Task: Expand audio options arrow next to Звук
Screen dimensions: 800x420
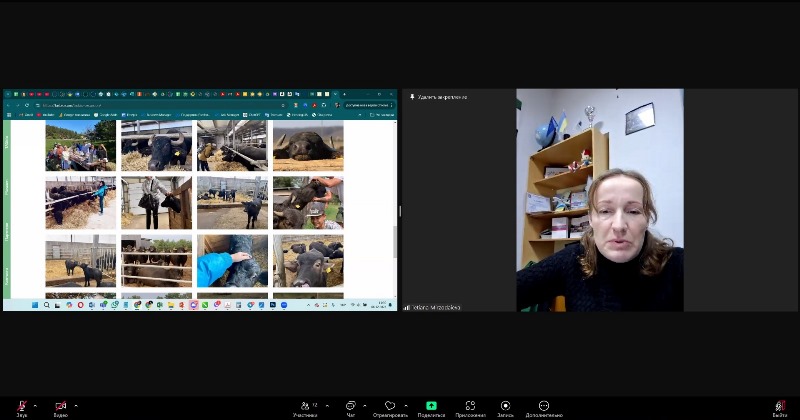Action: coord(35,406)
